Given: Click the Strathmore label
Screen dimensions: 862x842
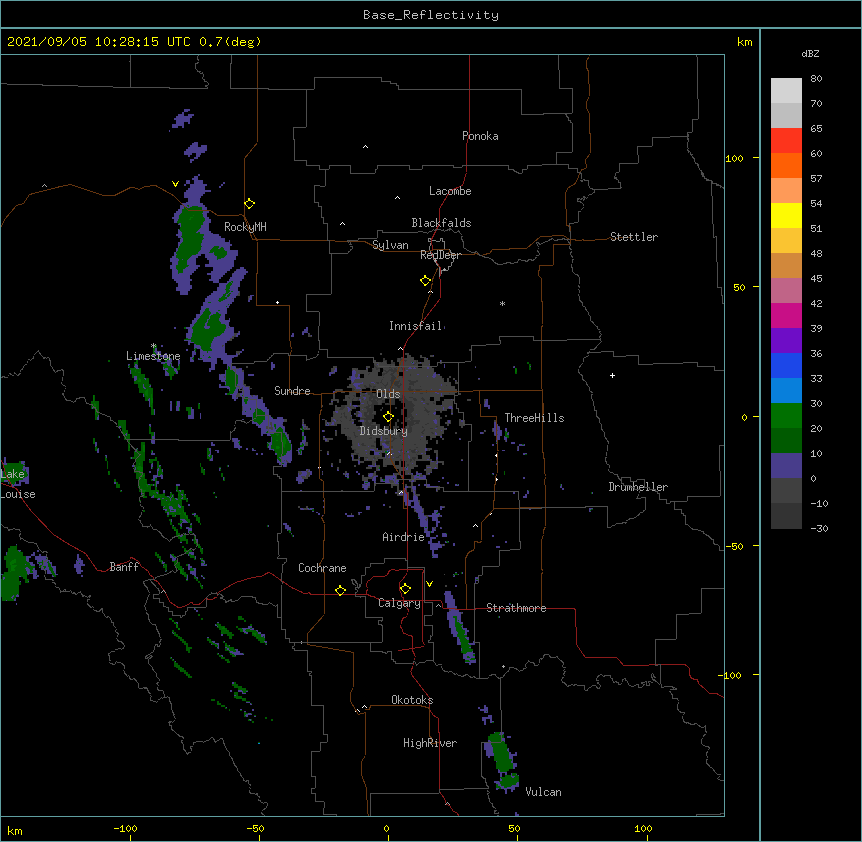Looking at the screenshot, I should tap(516, 608).
